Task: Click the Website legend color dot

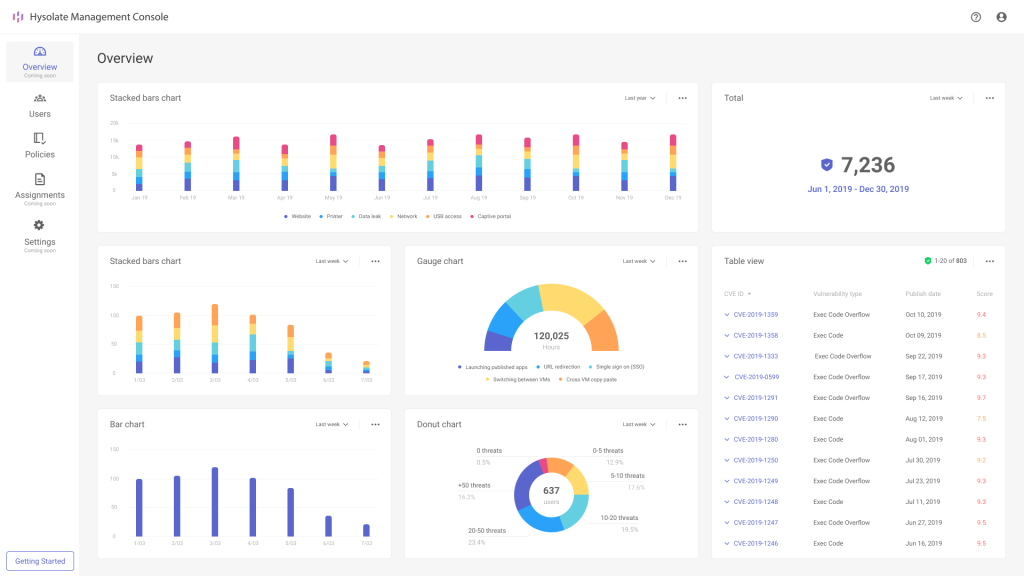Action: click(x=285, y=216)
